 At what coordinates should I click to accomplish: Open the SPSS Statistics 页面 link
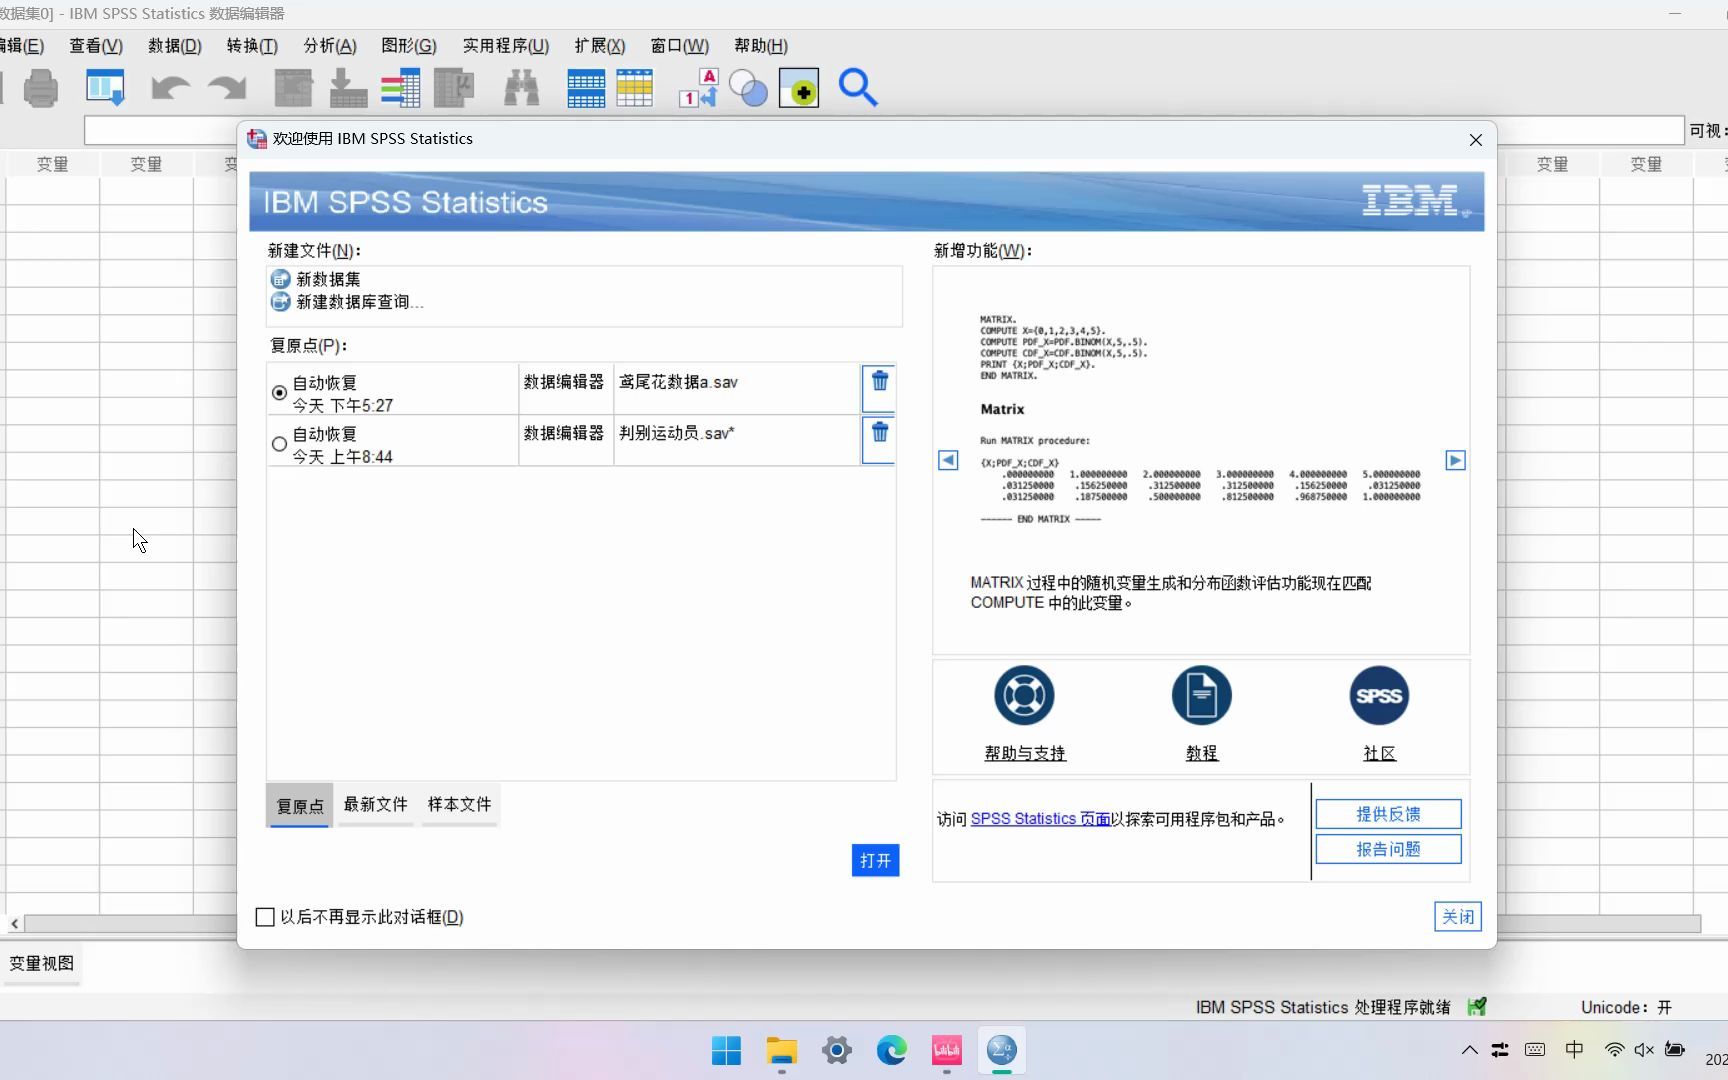pos(1040,819)
